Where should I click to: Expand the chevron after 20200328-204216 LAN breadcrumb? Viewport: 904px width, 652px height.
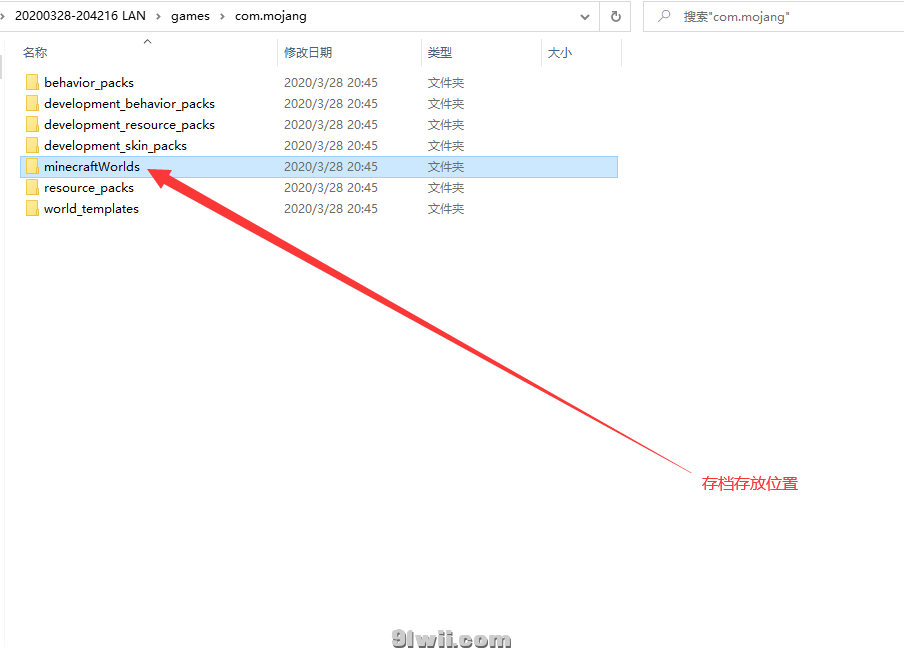(x=158, y=16)
